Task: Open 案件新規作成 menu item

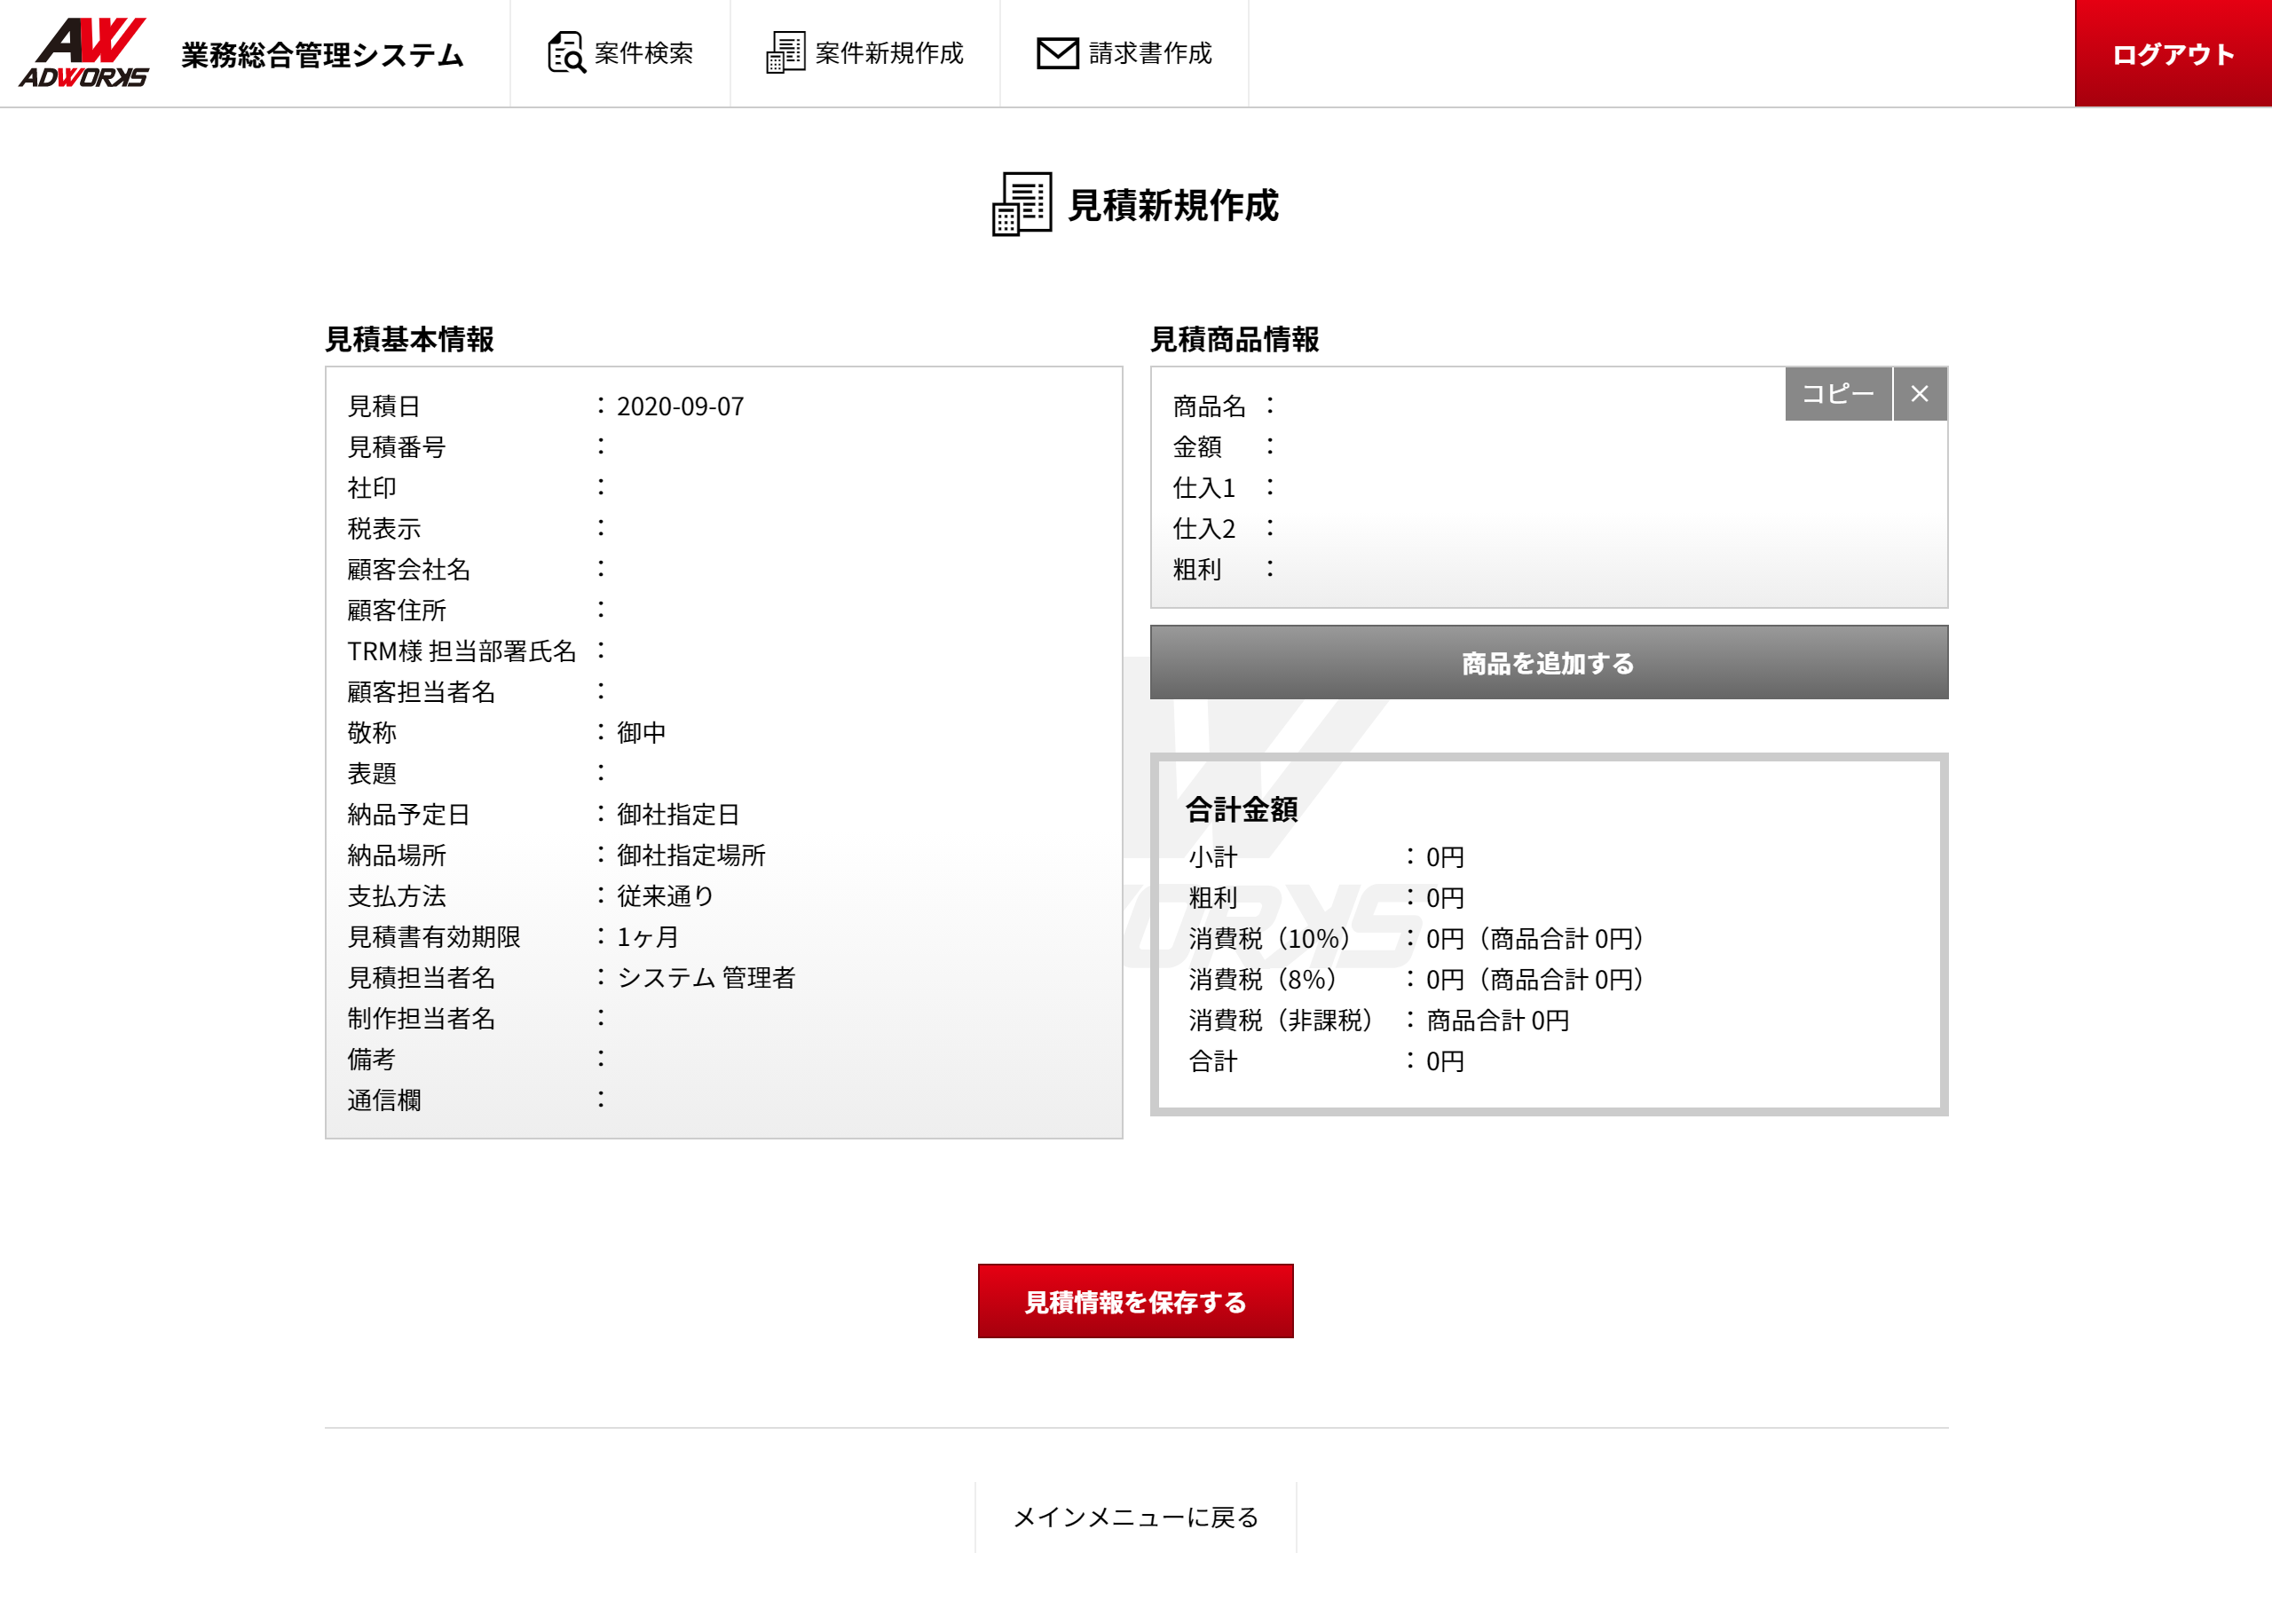Action: (865, 53)
